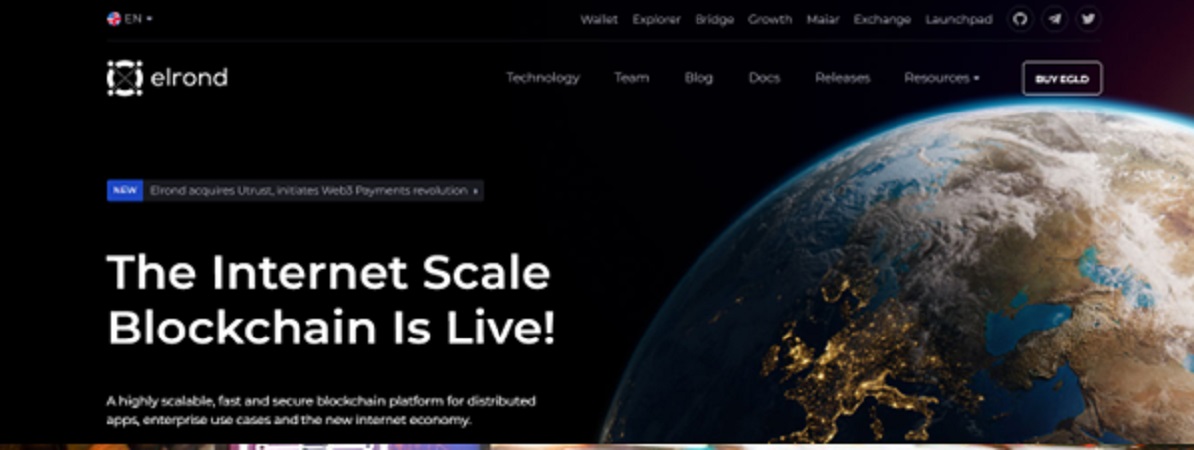The height and width of the screenshot is (450, 1194).
Task: Click arrow at end of Utrust announcement
Action: [x=476, y=191]
